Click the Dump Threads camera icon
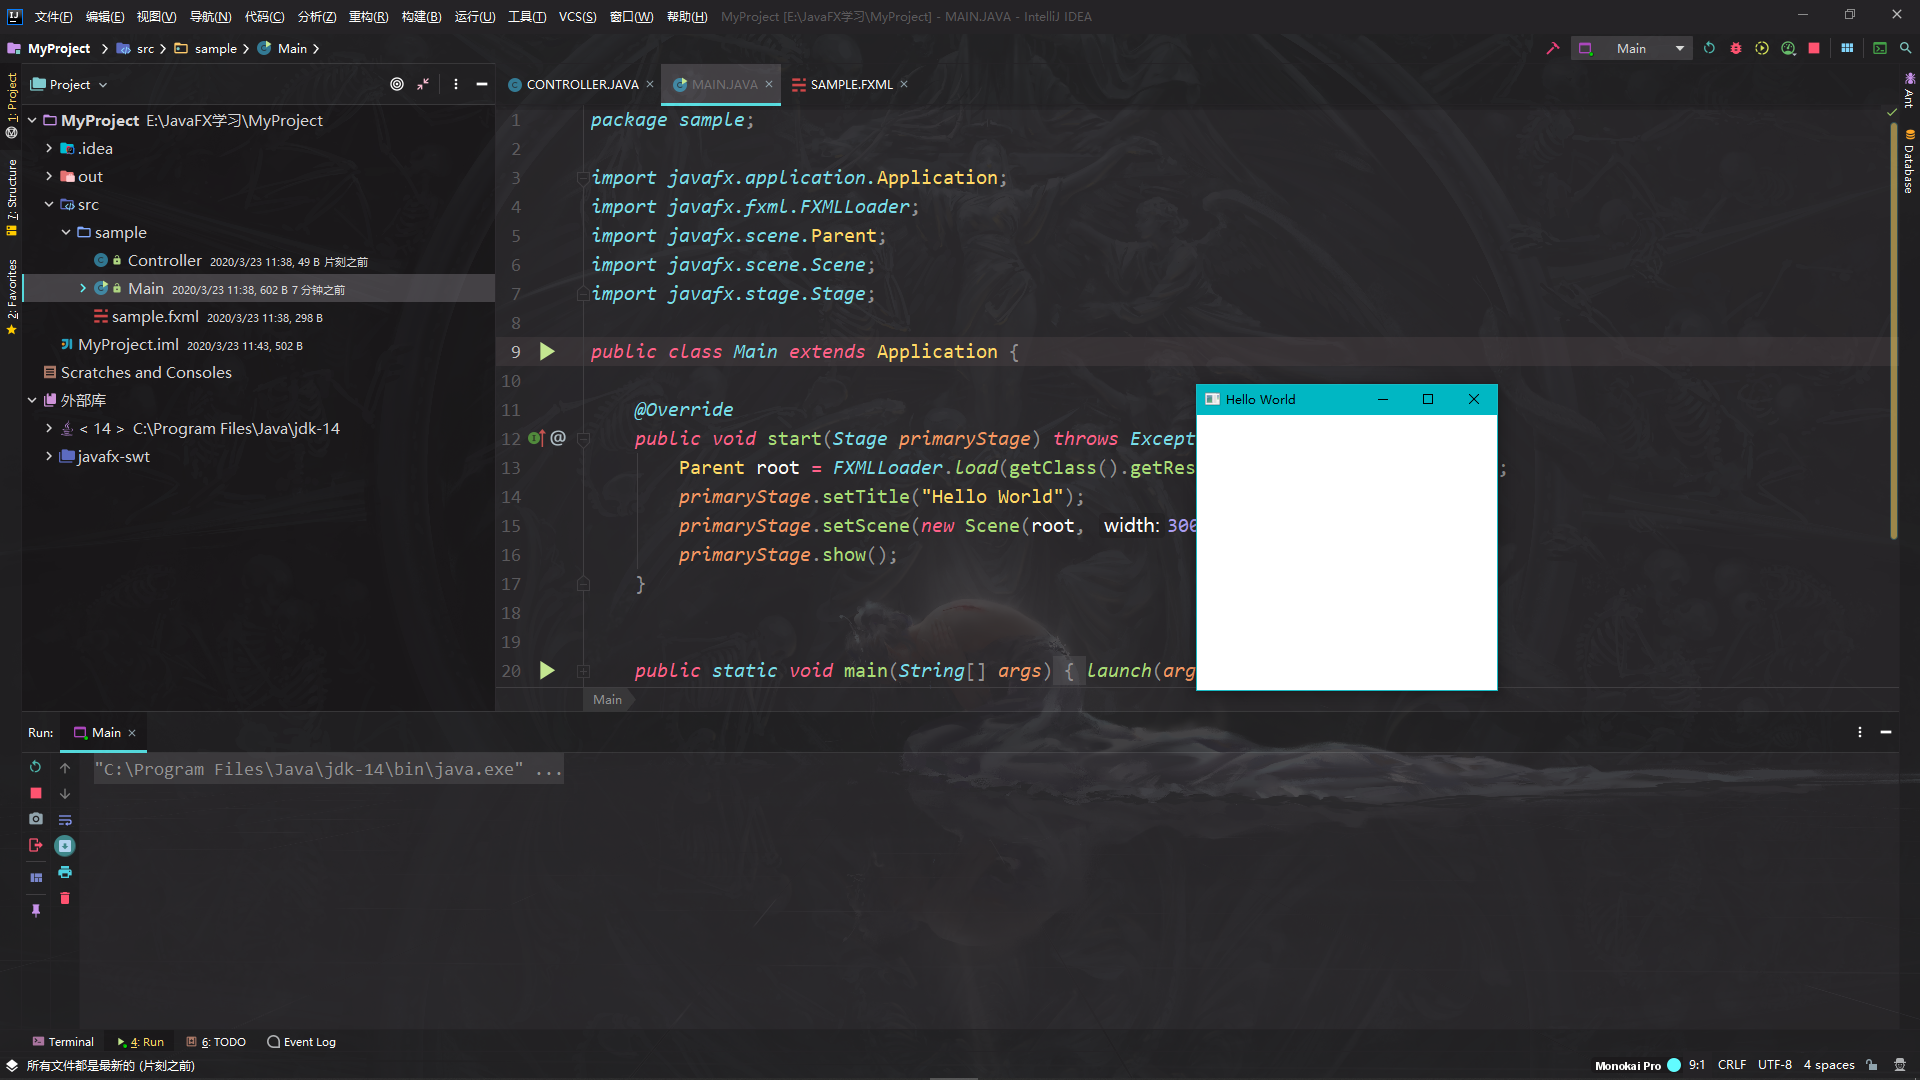The image size is (1920, 1080). (x=36, y=819)
